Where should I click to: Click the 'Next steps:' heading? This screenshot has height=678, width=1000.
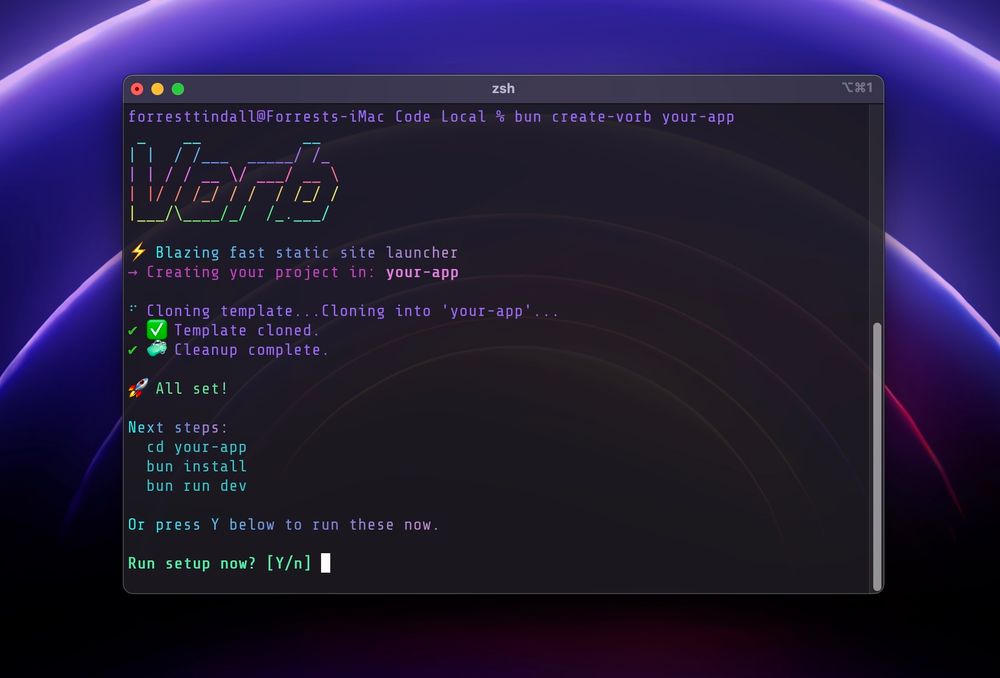tap(178, 427)
